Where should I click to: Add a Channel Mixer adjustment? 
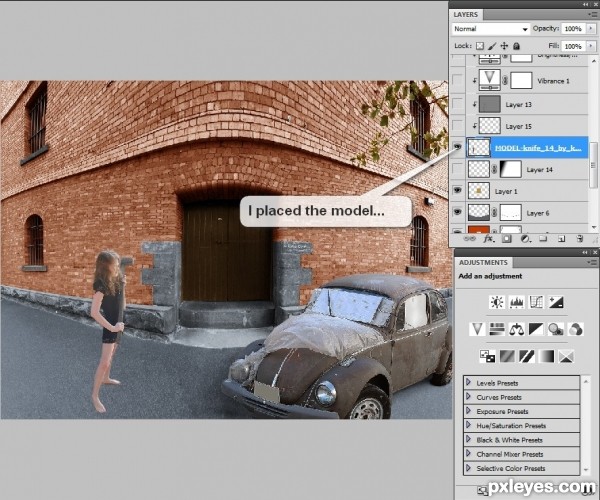tap(576, 329)
